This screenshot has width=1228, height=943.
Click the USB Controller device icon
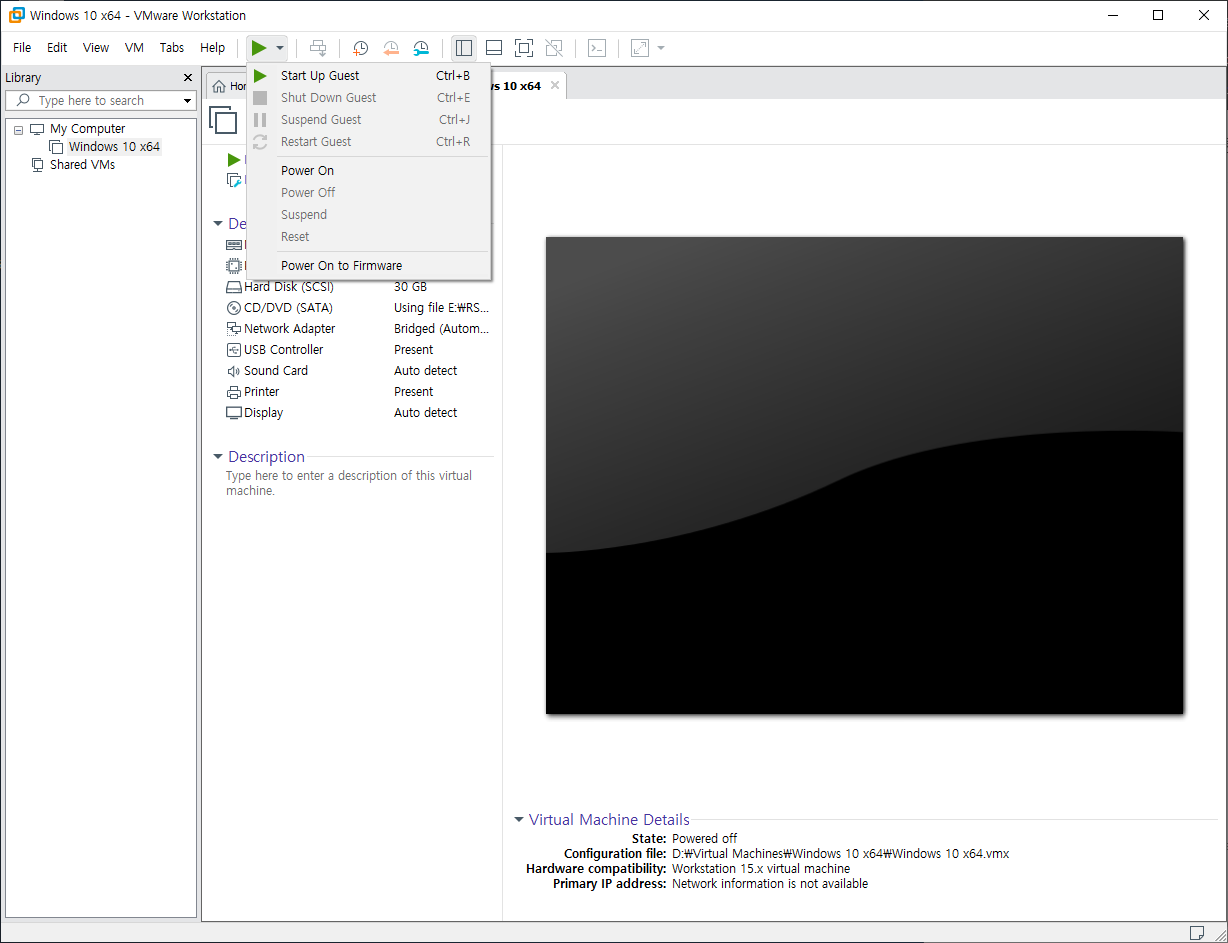click(234, 350)
